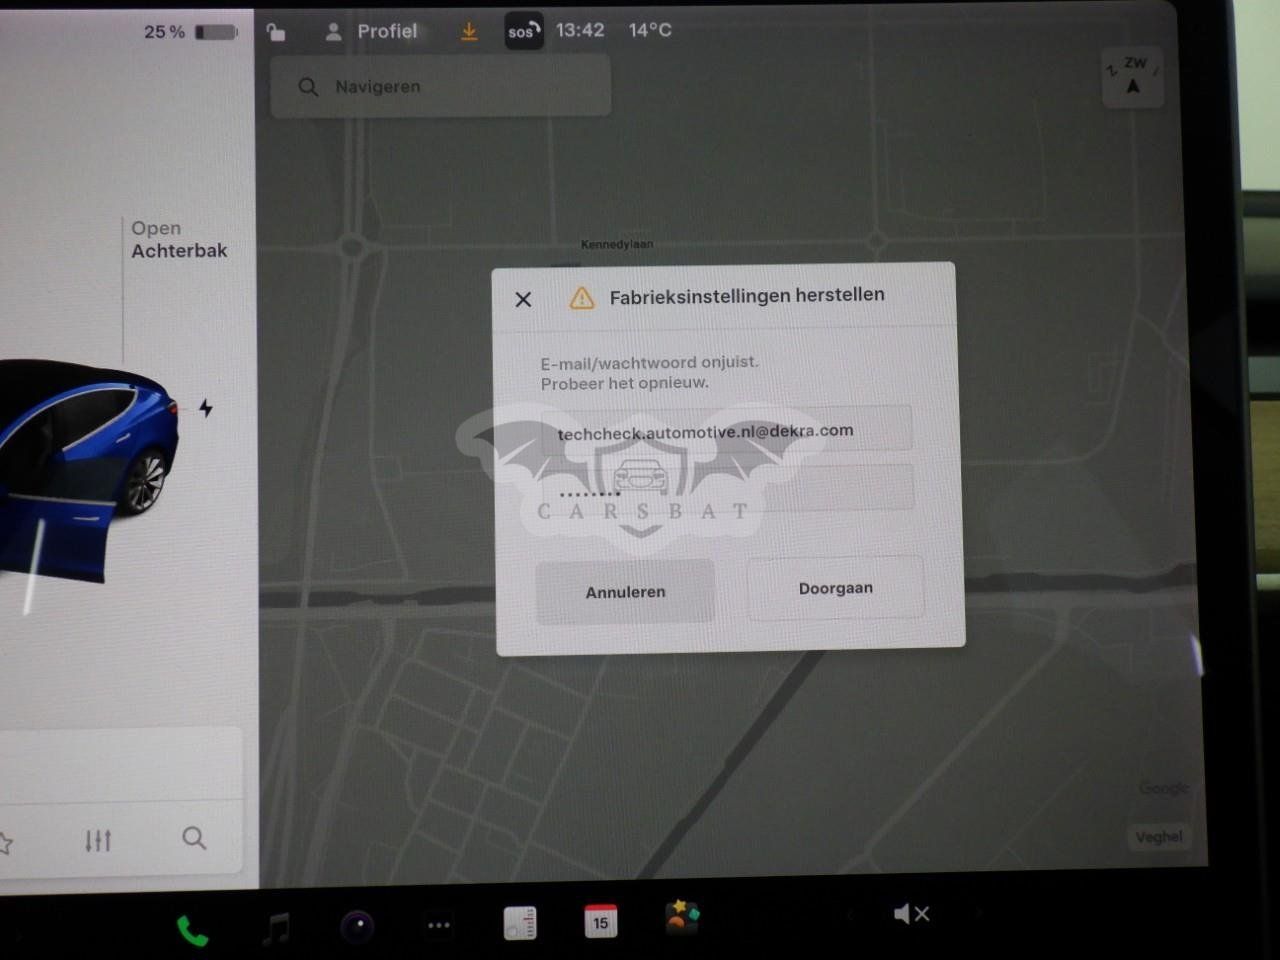Tap the search icon in the media card
The height and width of the screenshot is (960, 1280).
point(194,838)
